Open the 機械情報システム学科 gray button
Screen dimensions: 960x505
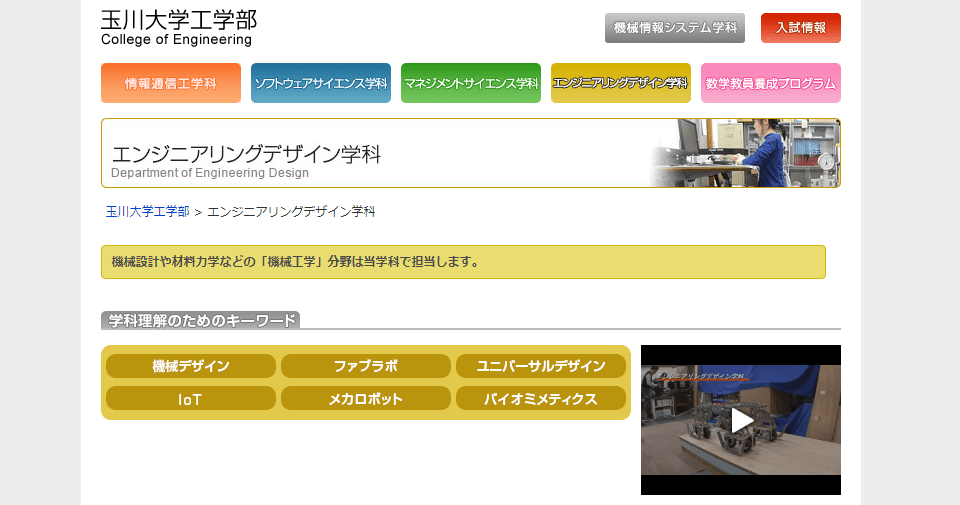click(675, 28)
